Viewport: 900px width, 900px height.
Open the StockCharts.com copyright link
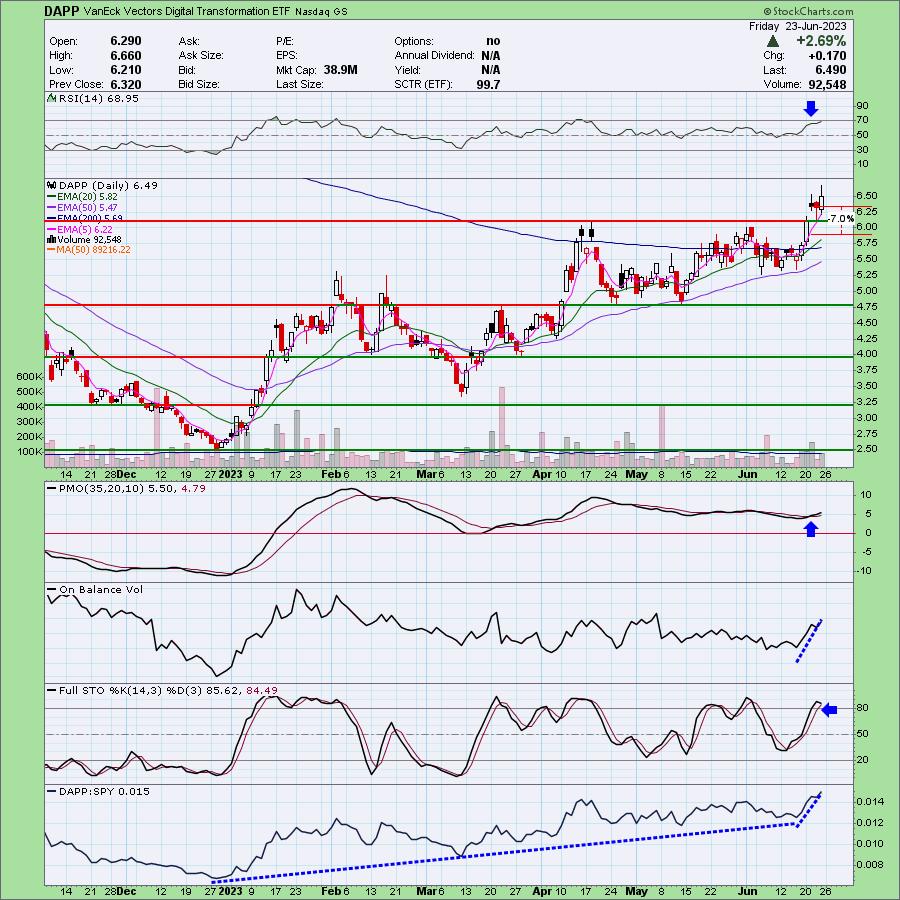(808, 11)
